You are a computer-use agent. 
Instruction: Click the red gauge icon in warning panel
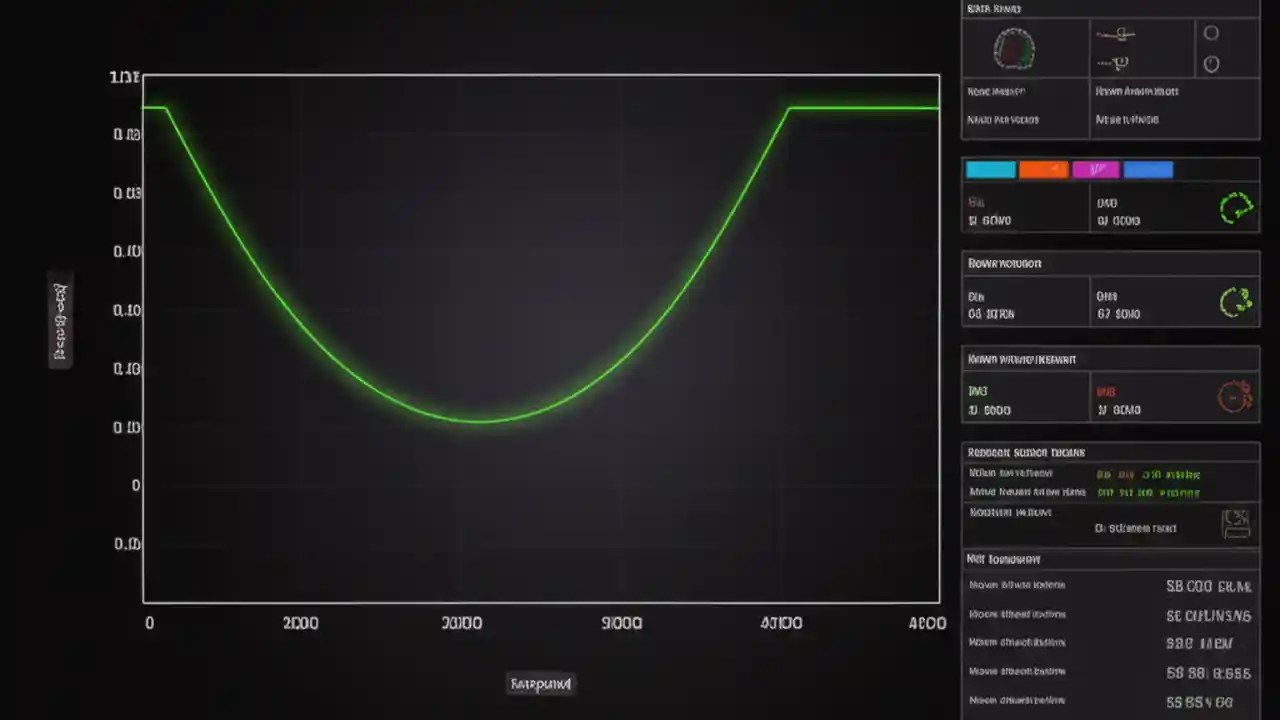(x=1235, y=396)
